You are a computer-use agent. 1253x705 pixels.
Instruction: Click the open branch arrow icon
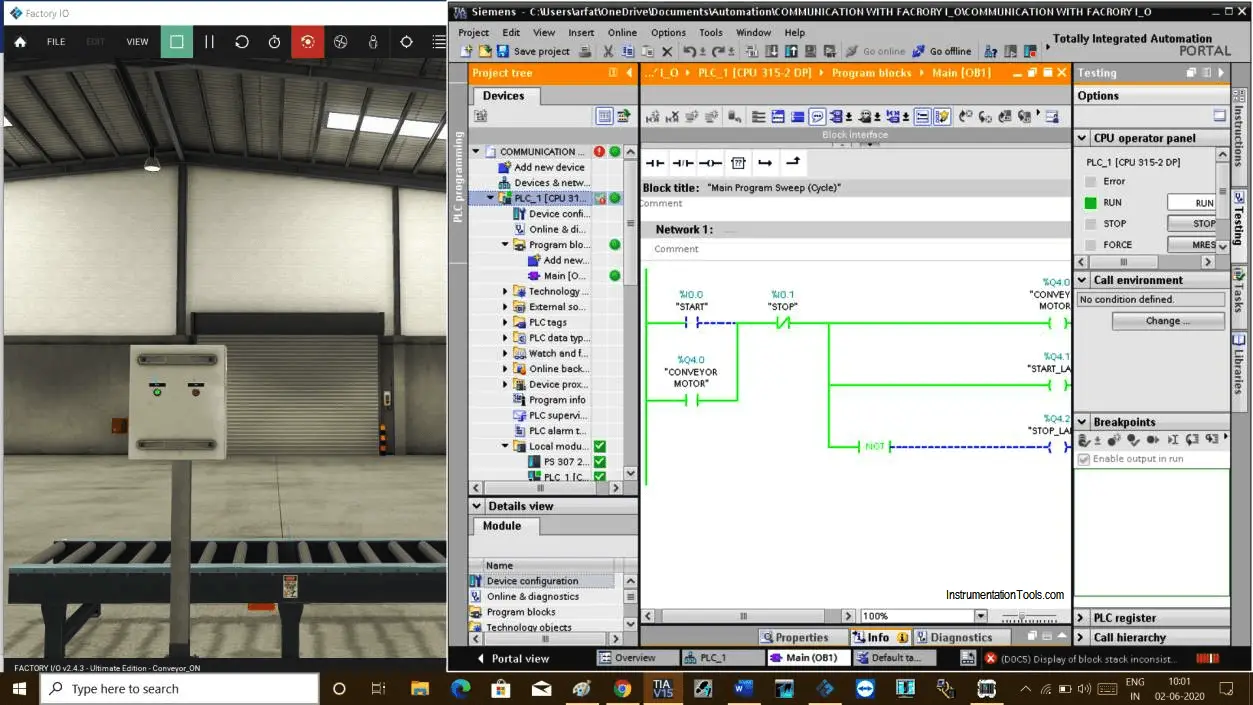765,162
